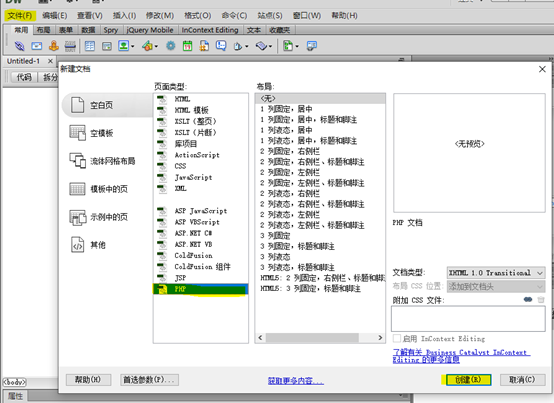This screenshot has height=403, width=554.
Task: Open the 文件(F) menu
Action: pyautogui.click(x=20, y=16)
